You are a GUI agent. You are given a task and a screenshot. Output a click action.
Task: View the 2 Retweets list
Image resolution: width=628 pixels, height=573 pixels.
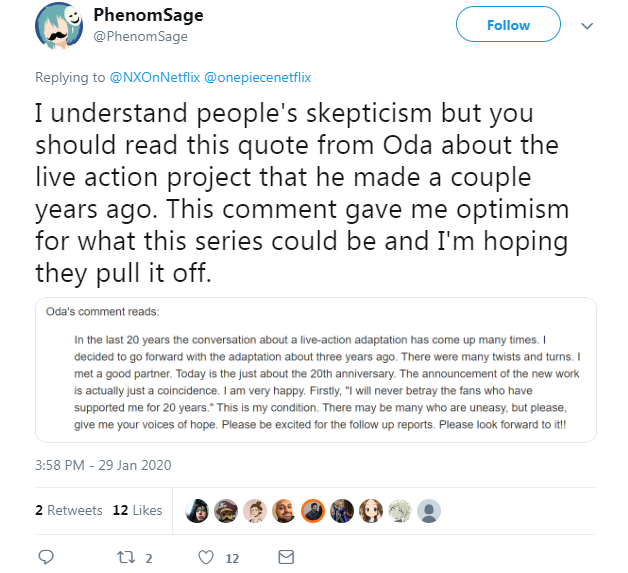click(68, 510)
